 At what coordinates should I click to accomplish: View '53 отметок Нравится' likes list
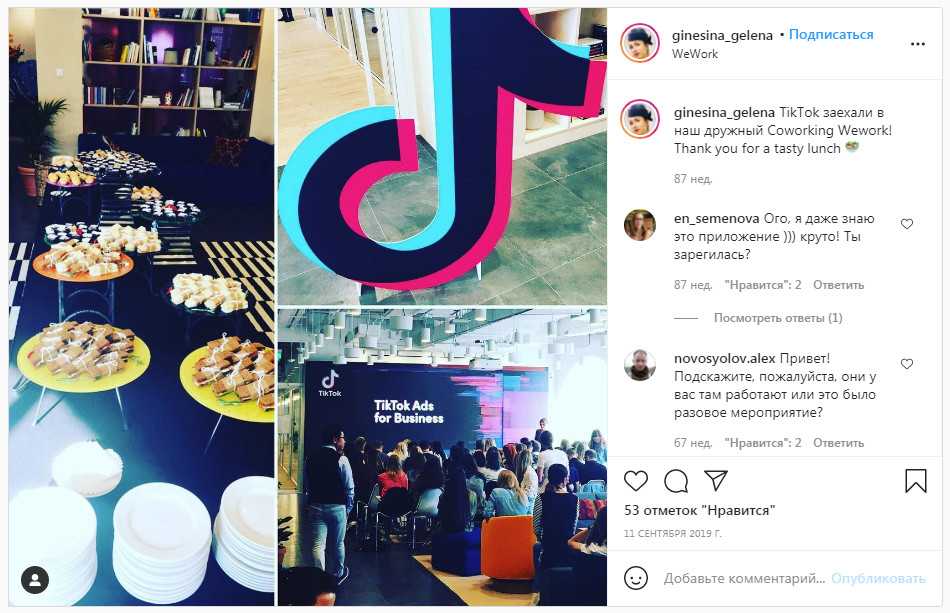click(699, 511)
